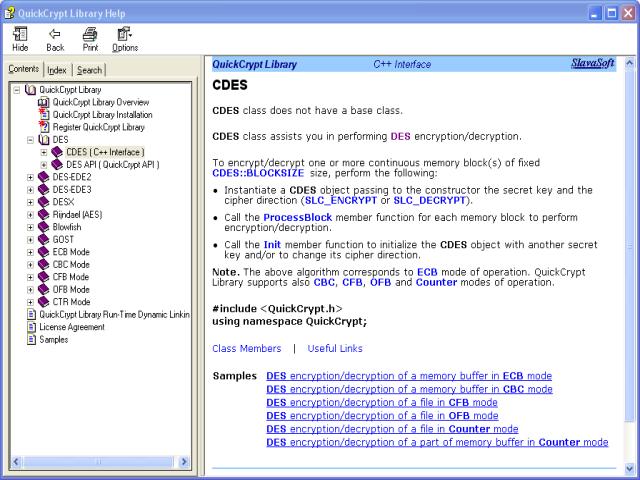Open the Options toolbar icon
This screenshot has width=640, height=480.
point(124,34)
